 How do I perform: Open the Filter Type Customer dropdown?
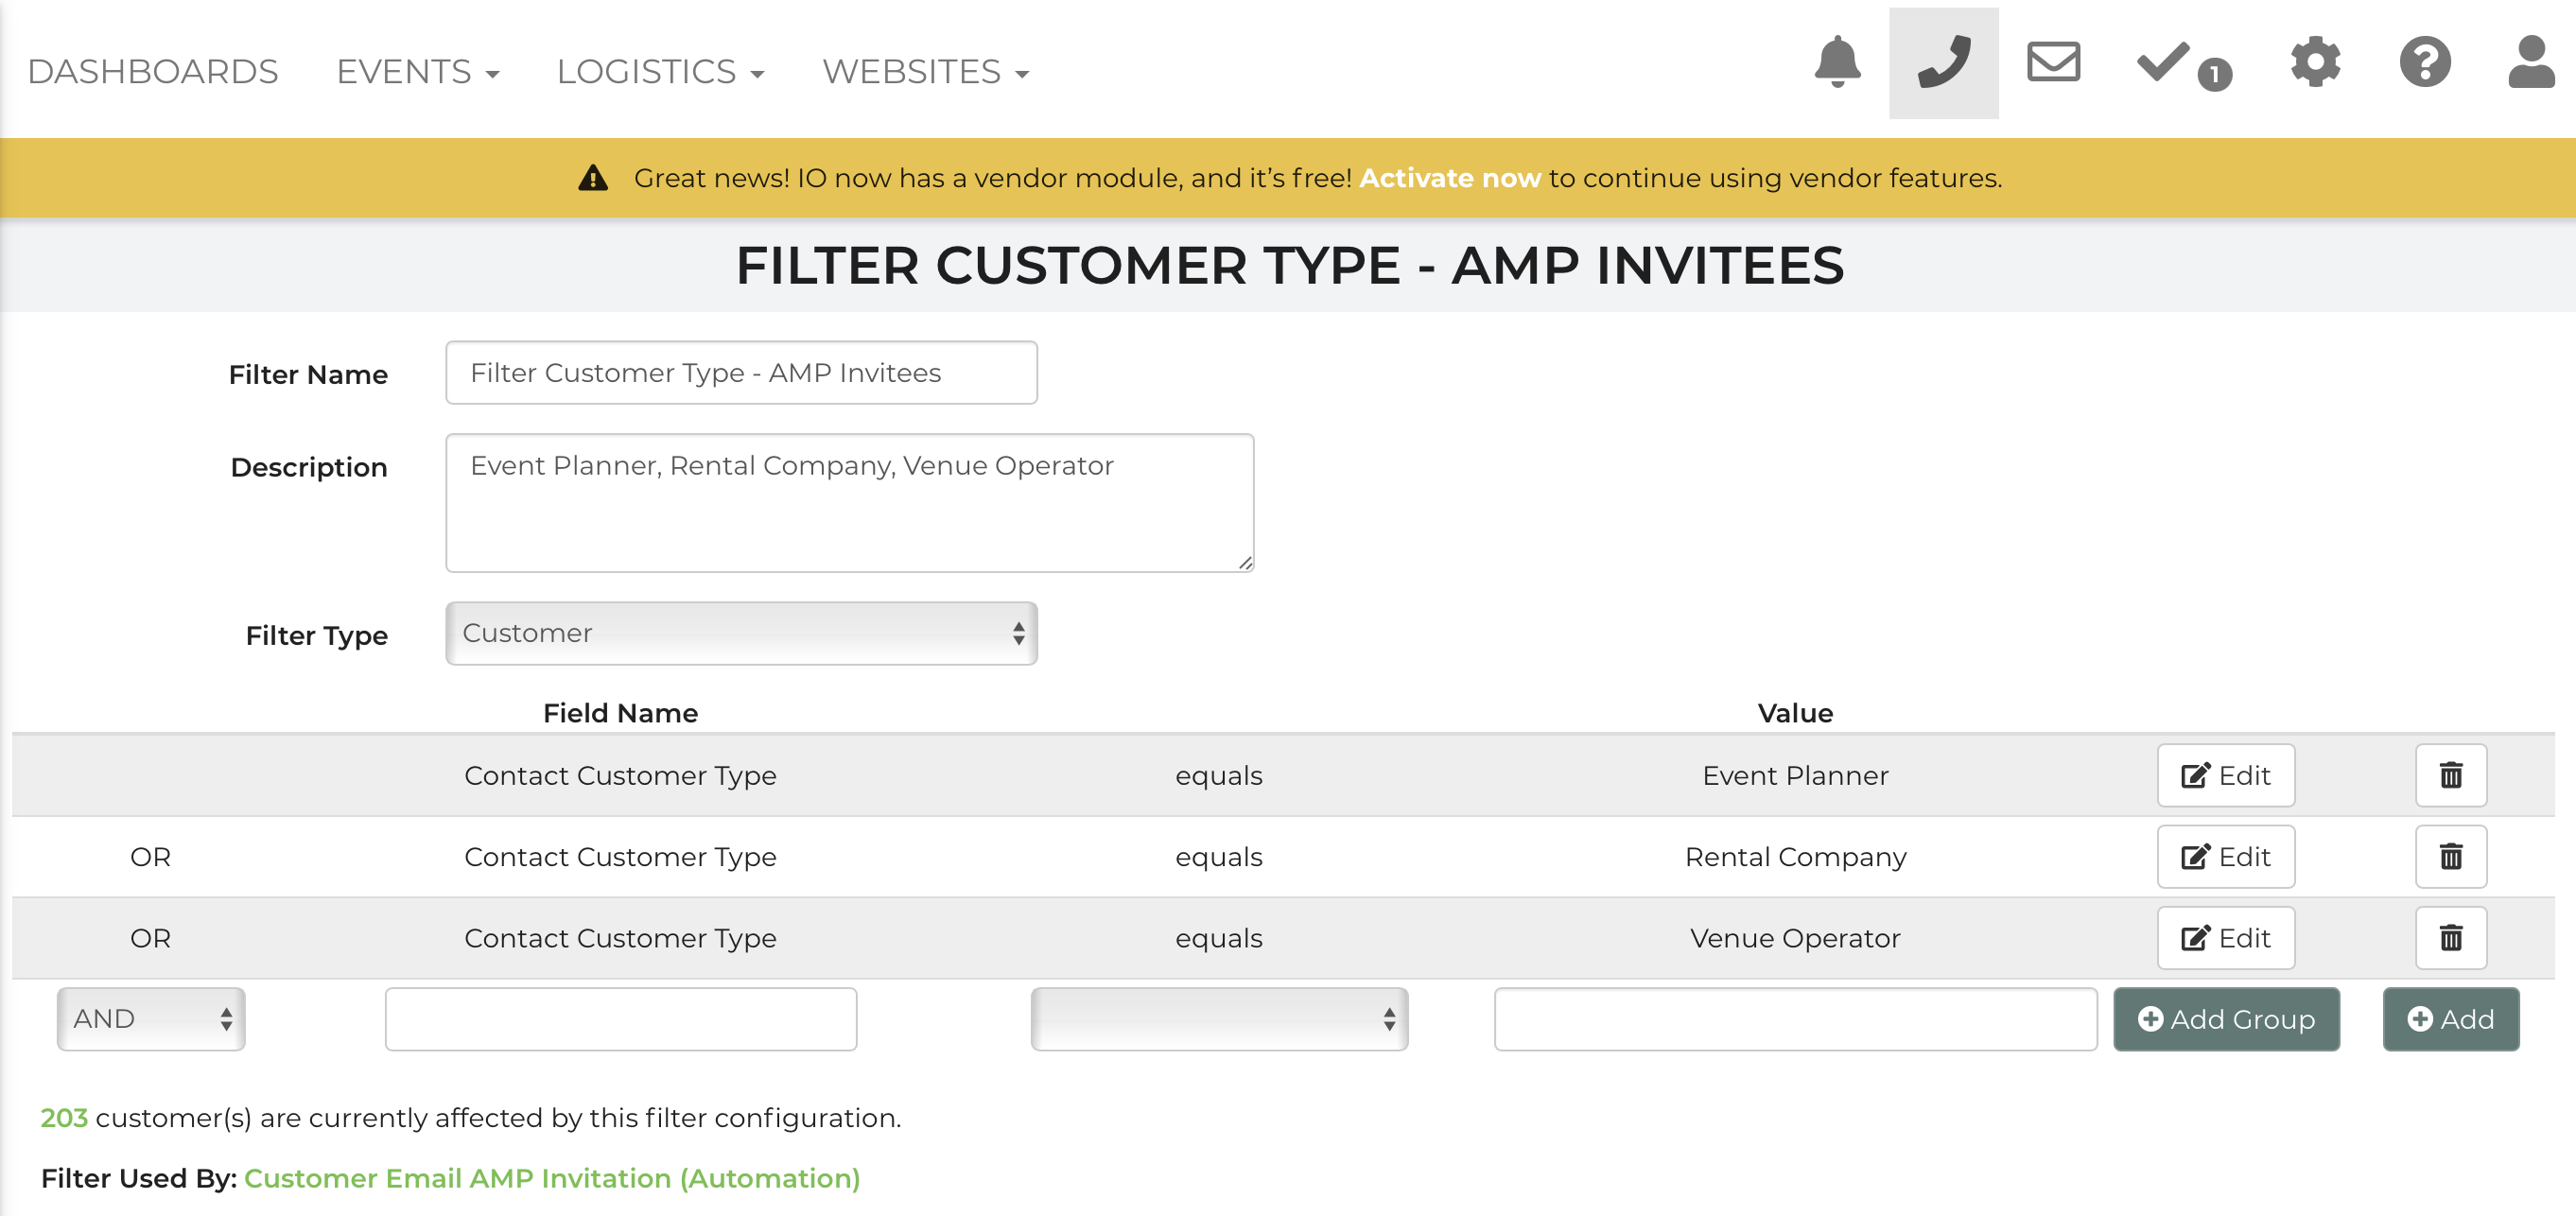741,633
